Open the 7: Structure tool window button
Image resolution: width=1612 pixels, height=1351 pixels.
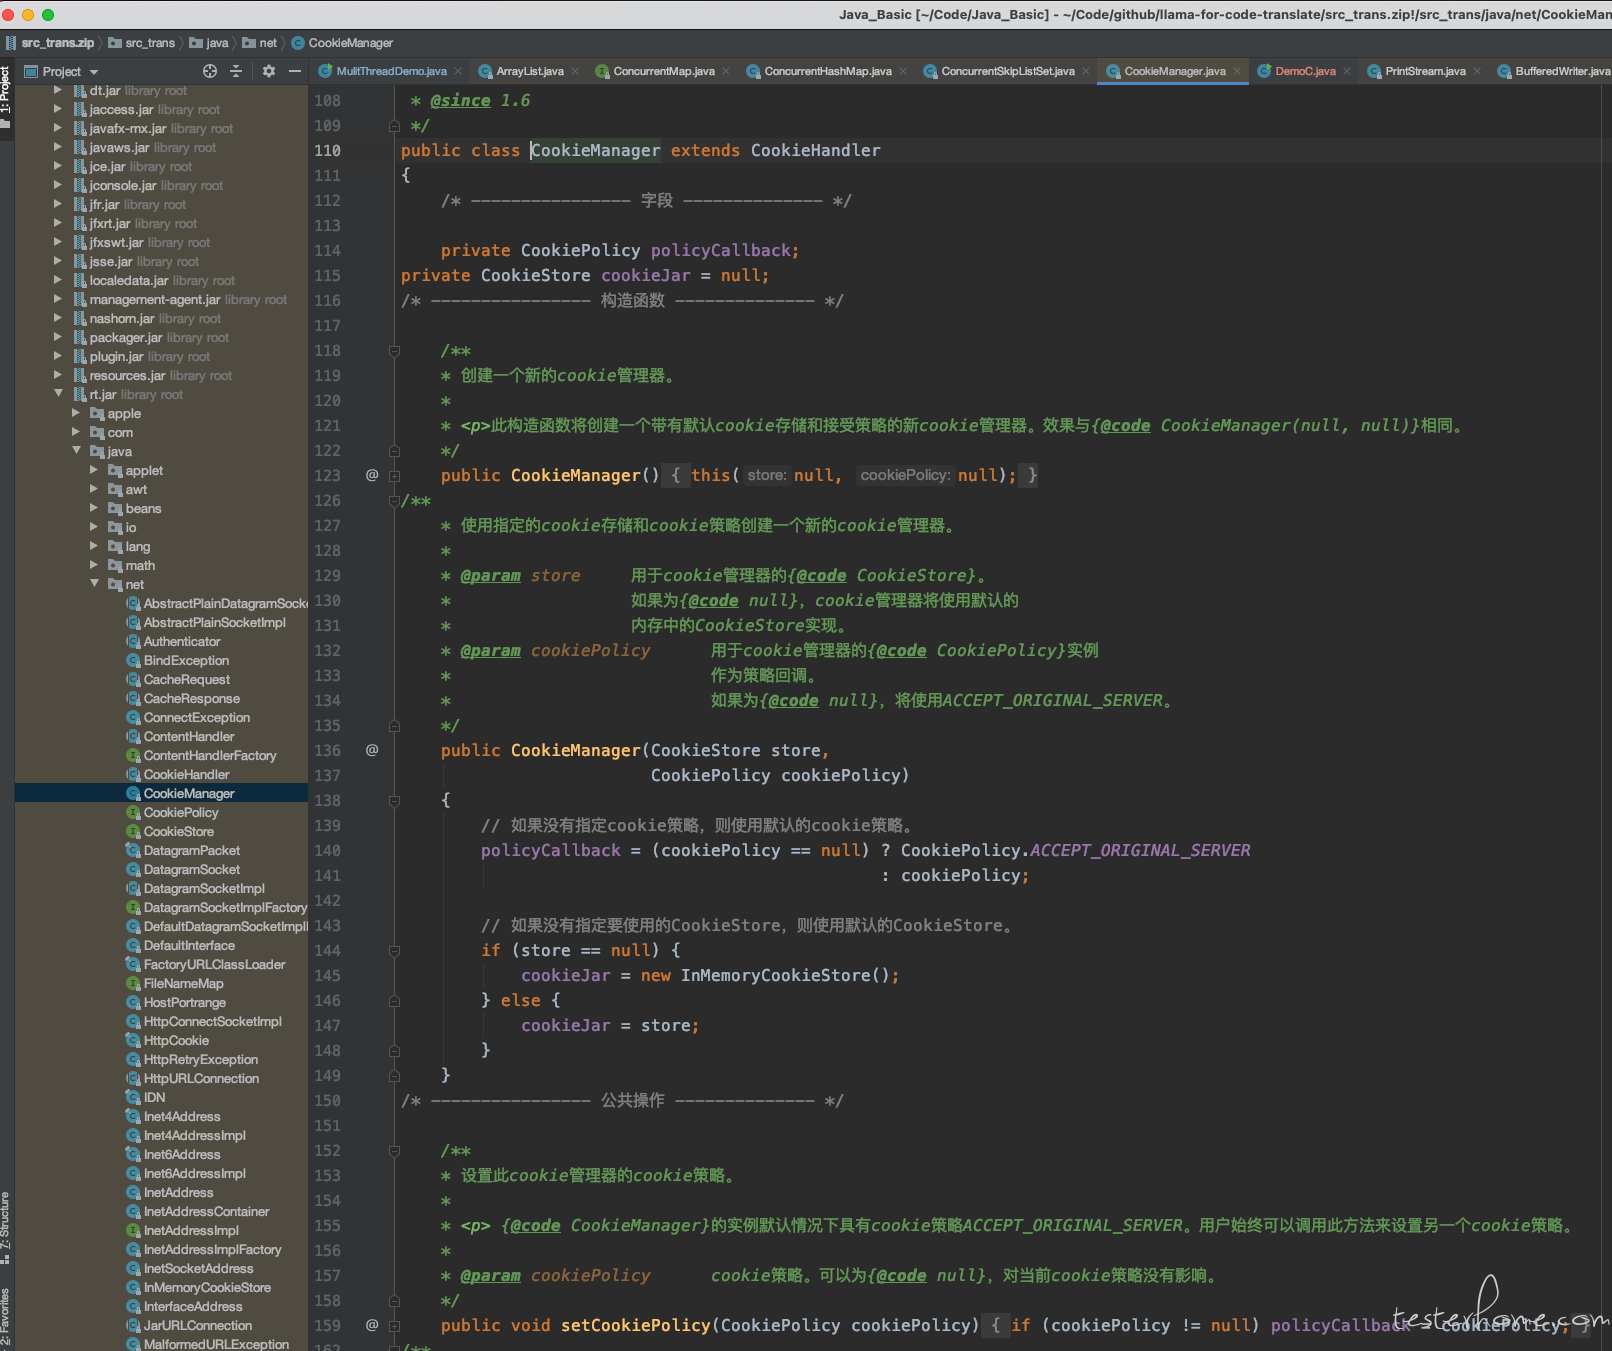pyautogui.click(x=6, y=1227)
